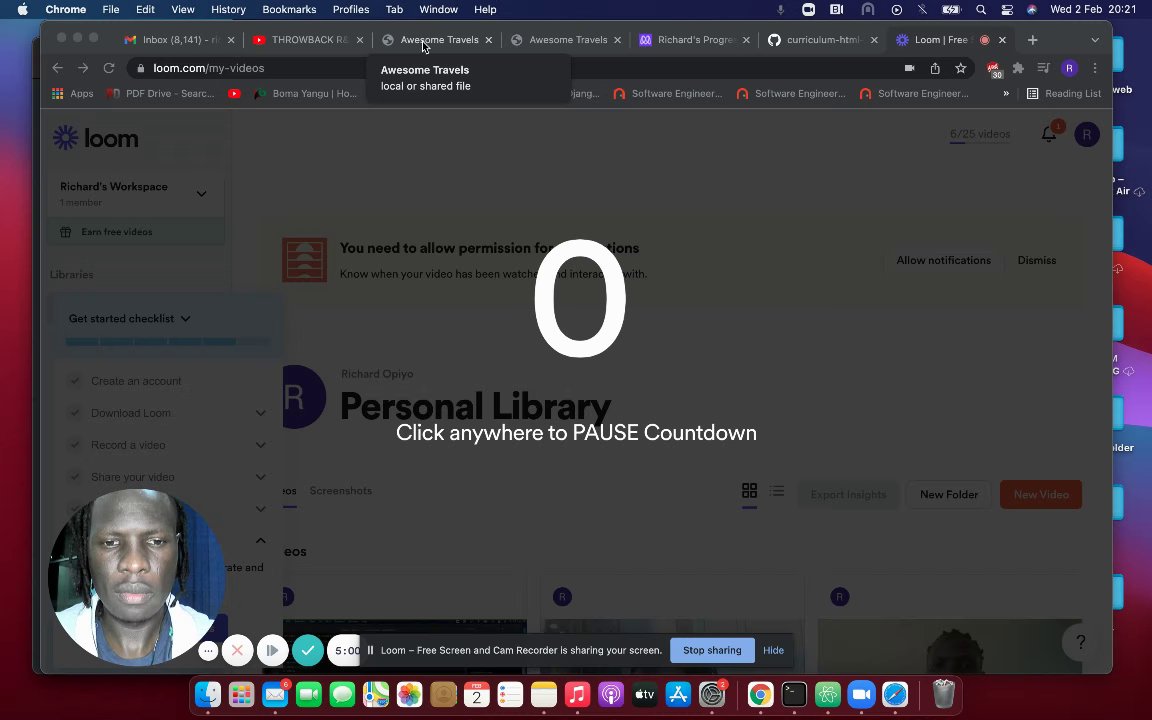Open the Chrome extensions puzzle icon
The height and width of the screenshot is (720, 1152).
tap(1018, 68)
